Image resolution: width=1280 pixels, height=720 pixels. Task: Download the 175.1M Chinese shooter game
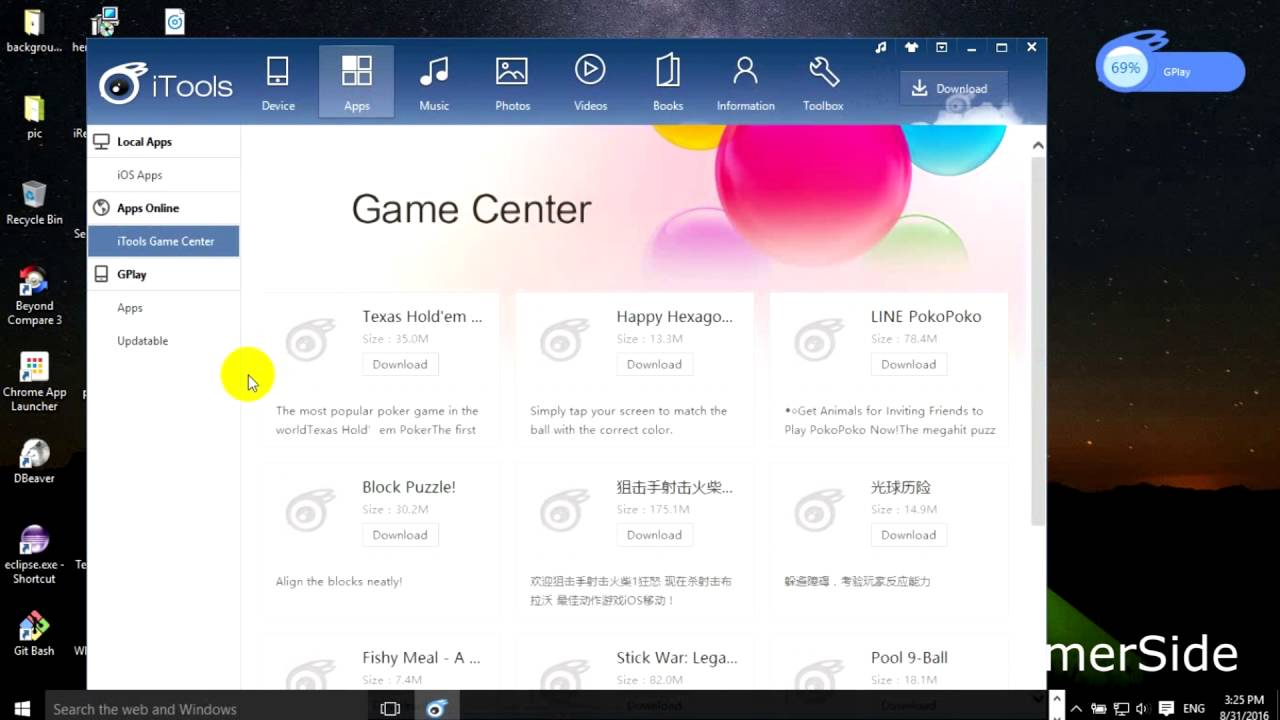[654, 535]
